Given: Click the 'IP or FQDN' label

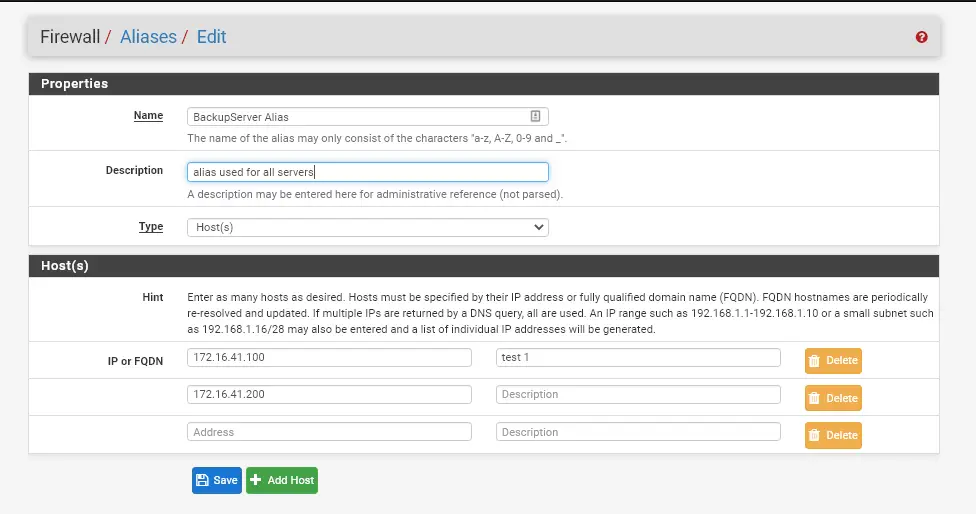Looking at the screenshot, I should pyautogui.click(x=135, y=361).
